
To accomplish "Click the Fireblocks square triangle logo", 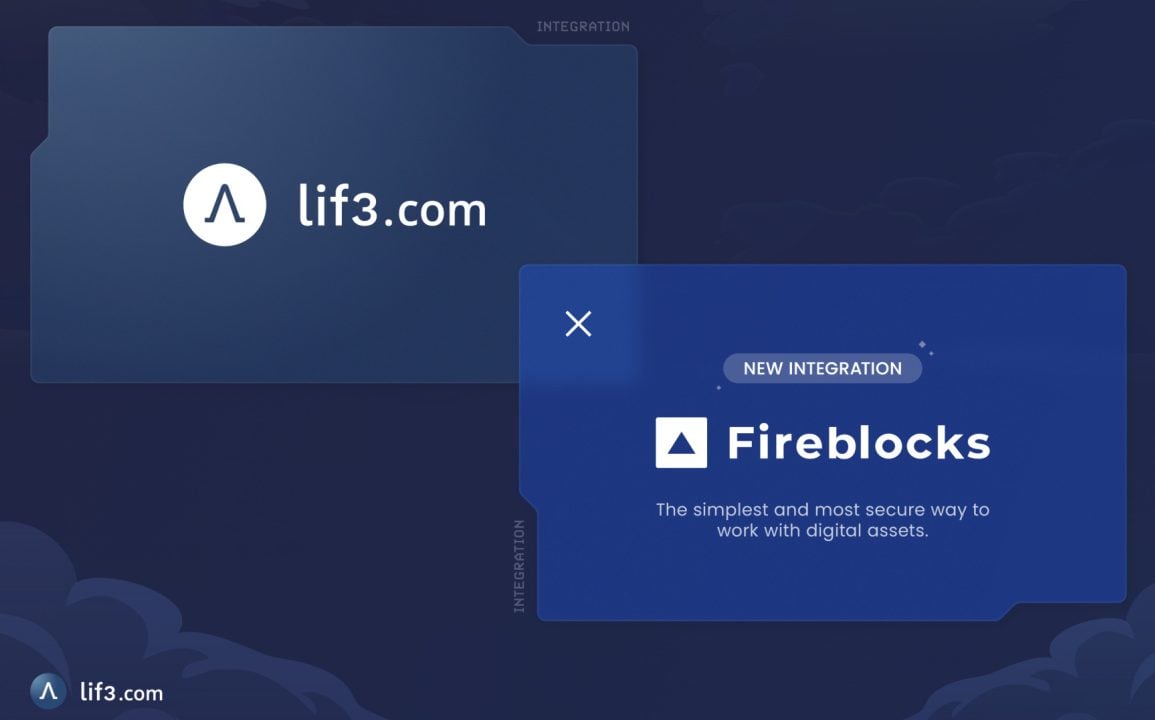I will (681, 443).
